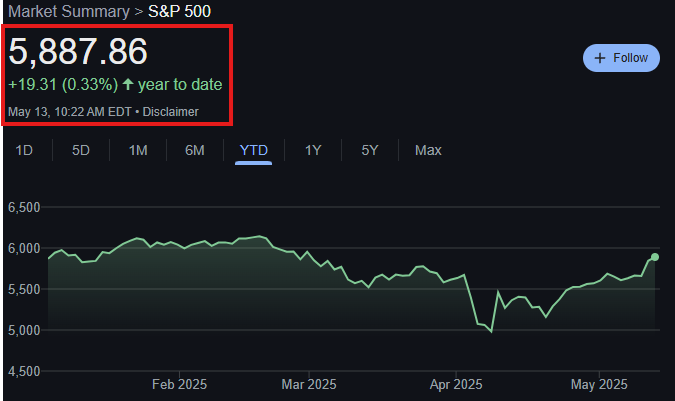Show the 5Y chart range

pos(370,150)
